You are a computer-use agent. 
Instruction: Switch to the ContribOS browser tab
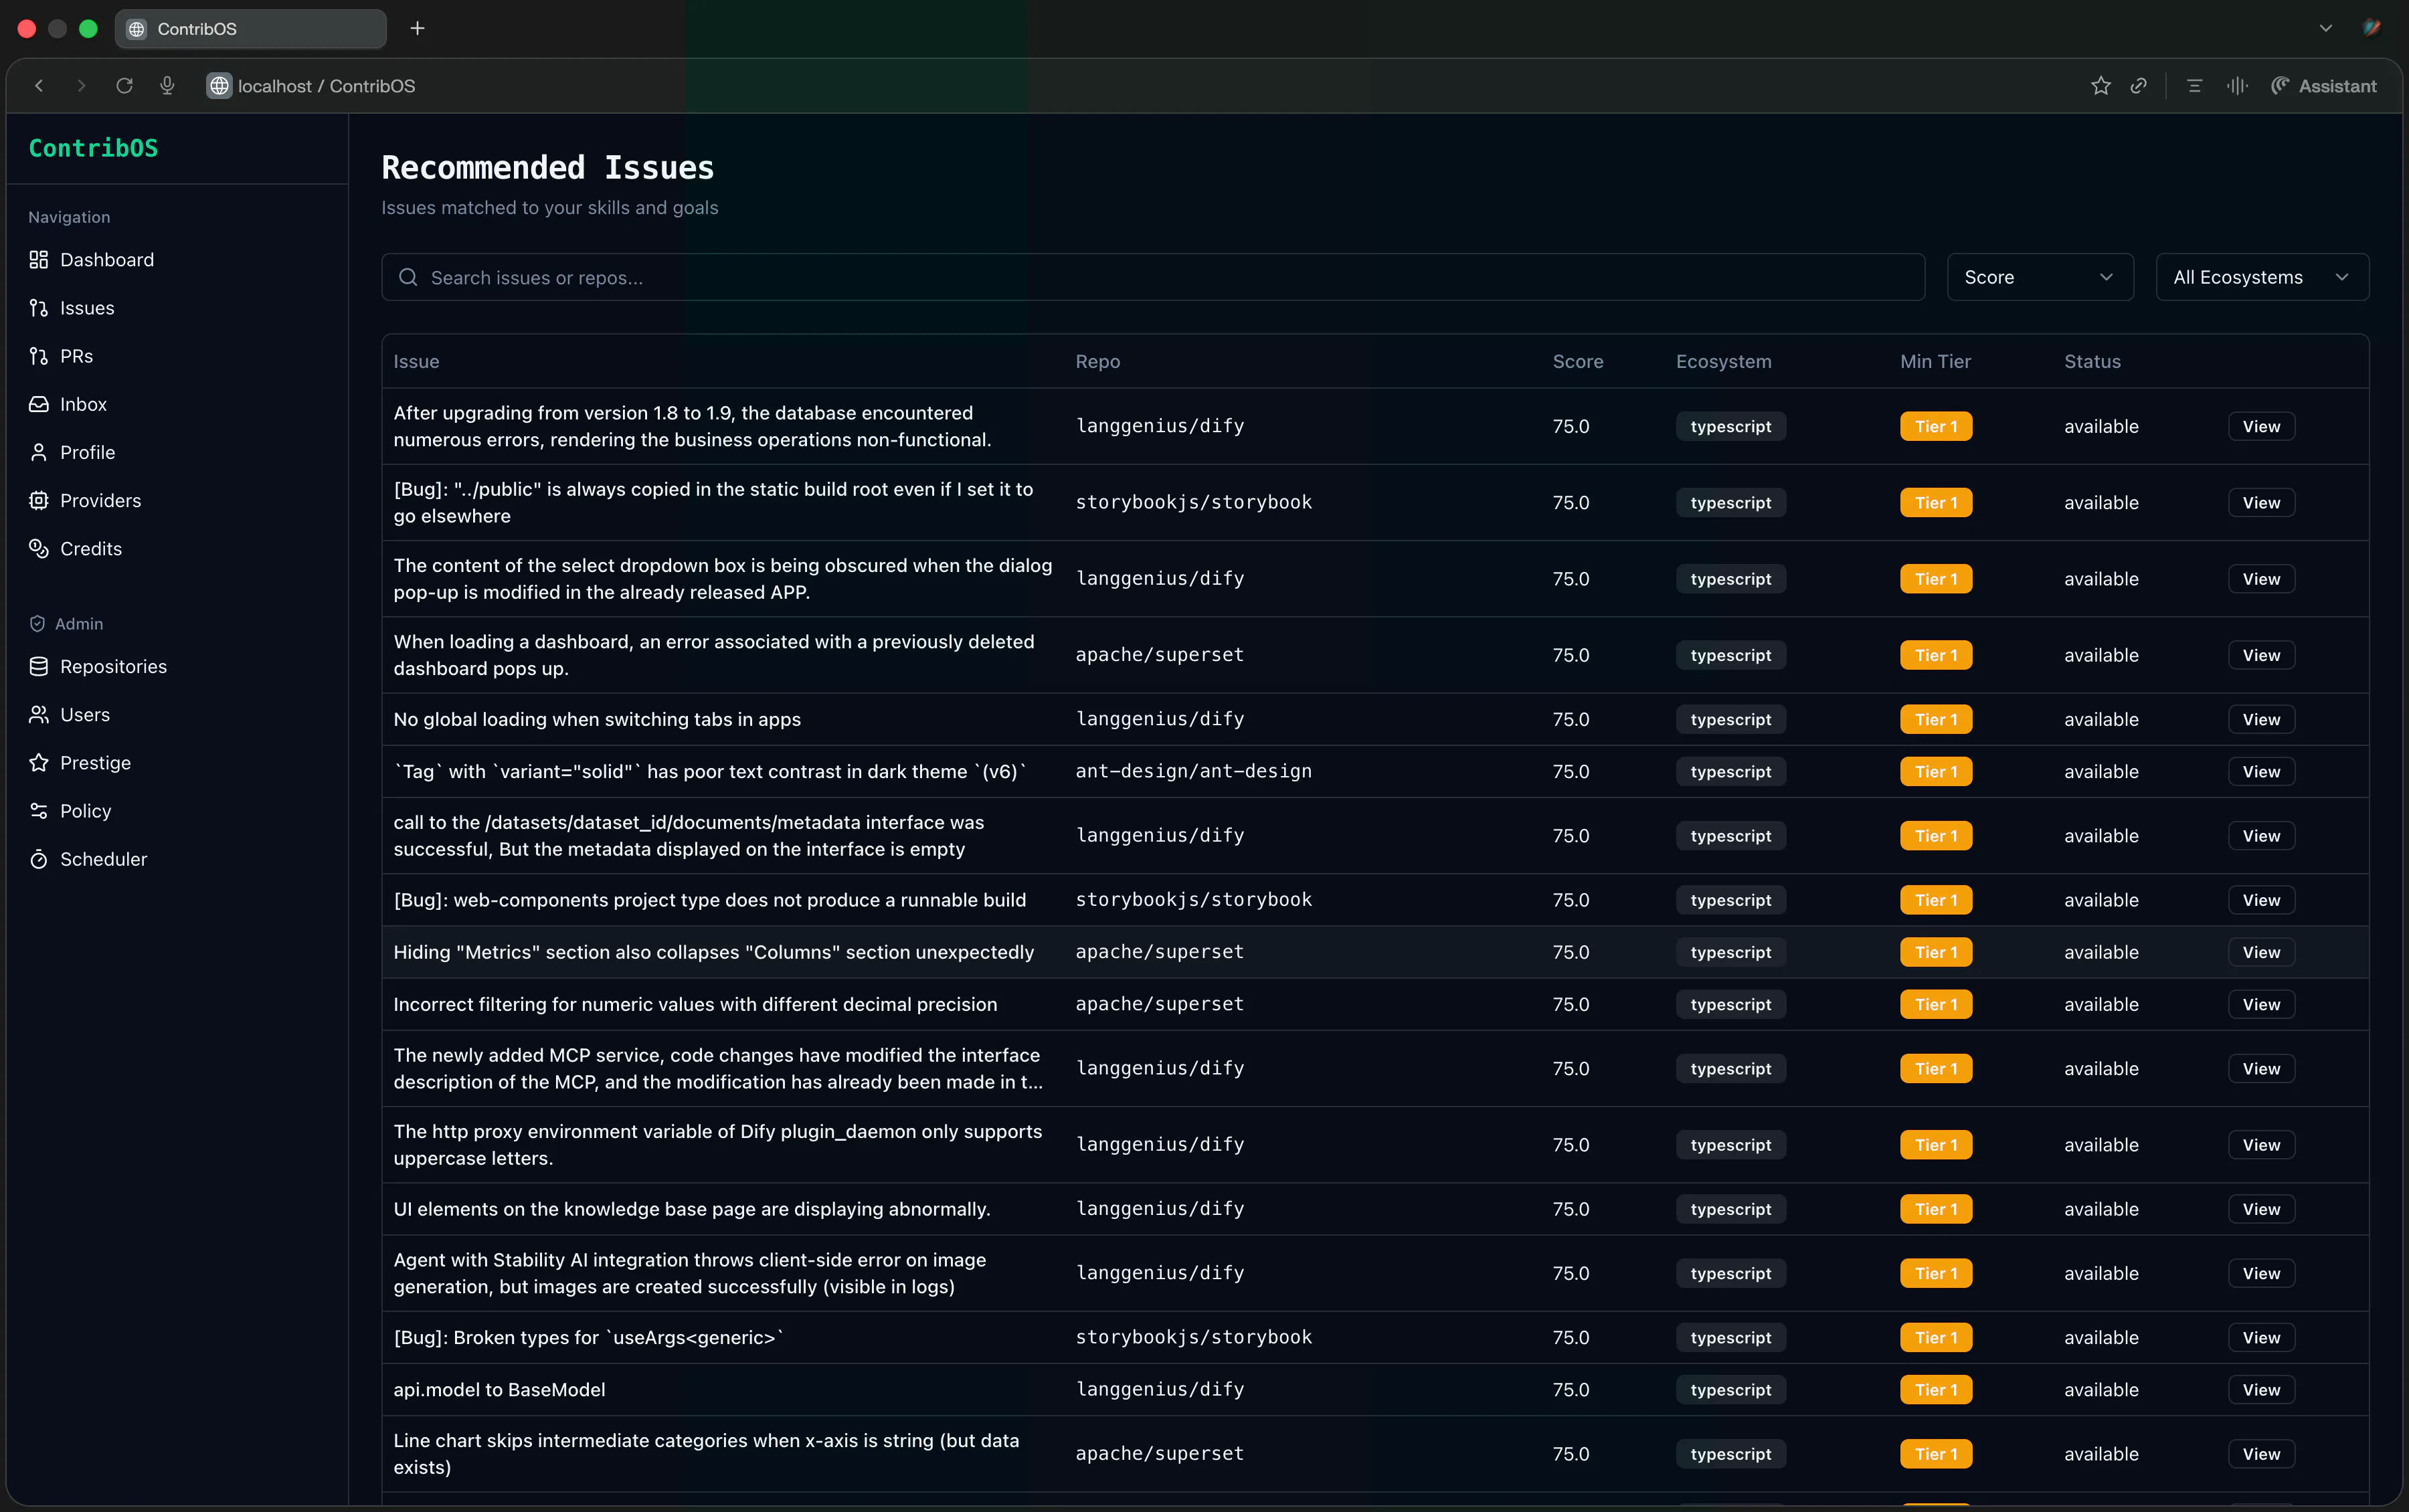250,29
